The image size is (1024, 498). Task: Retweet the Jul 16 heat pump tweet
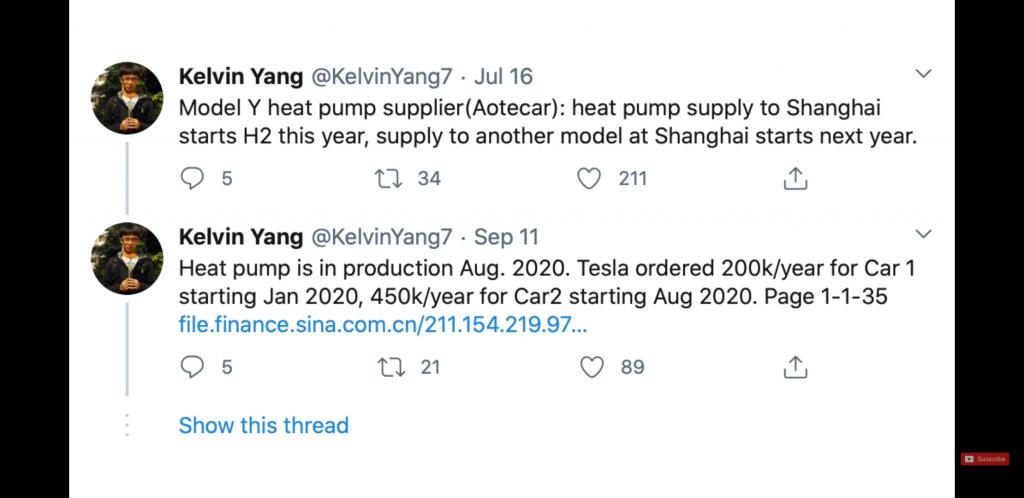(389, 178)
